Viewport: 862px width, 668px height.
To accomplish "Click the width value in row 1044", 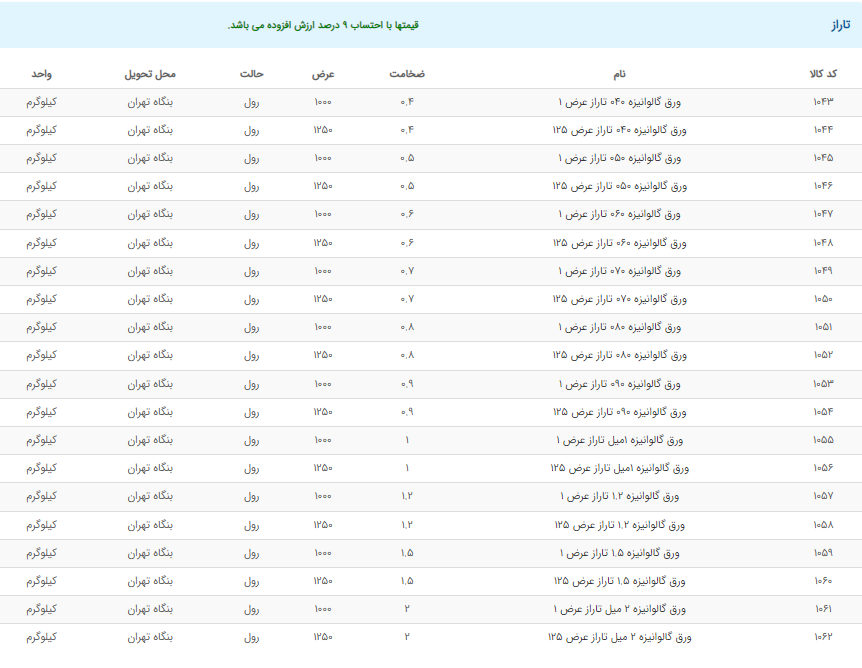I will [323, 130].
